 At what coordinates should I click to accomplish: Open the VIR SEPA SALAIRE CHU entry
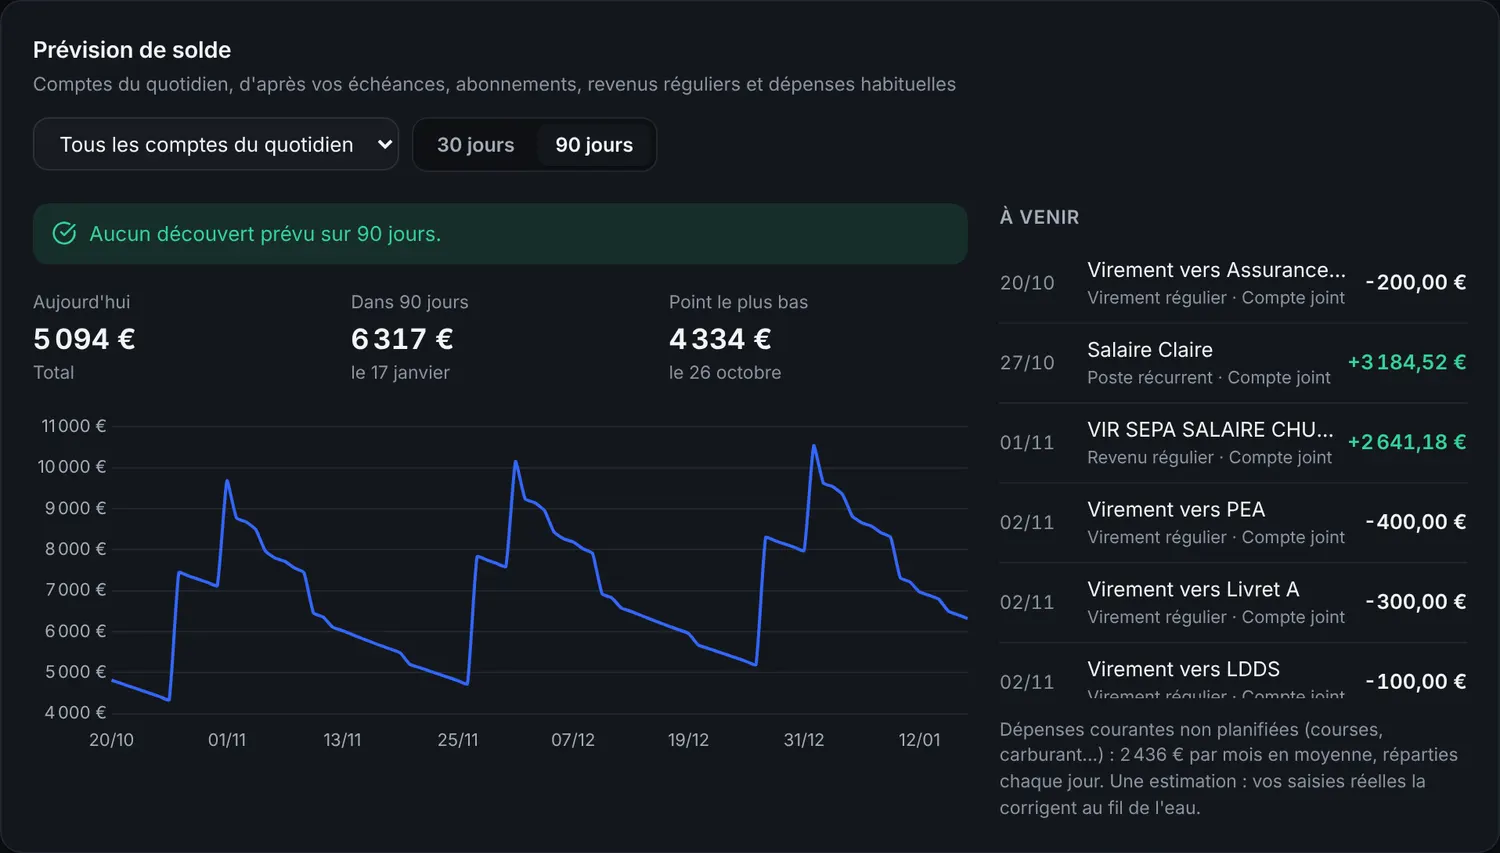pos(1233,443)
